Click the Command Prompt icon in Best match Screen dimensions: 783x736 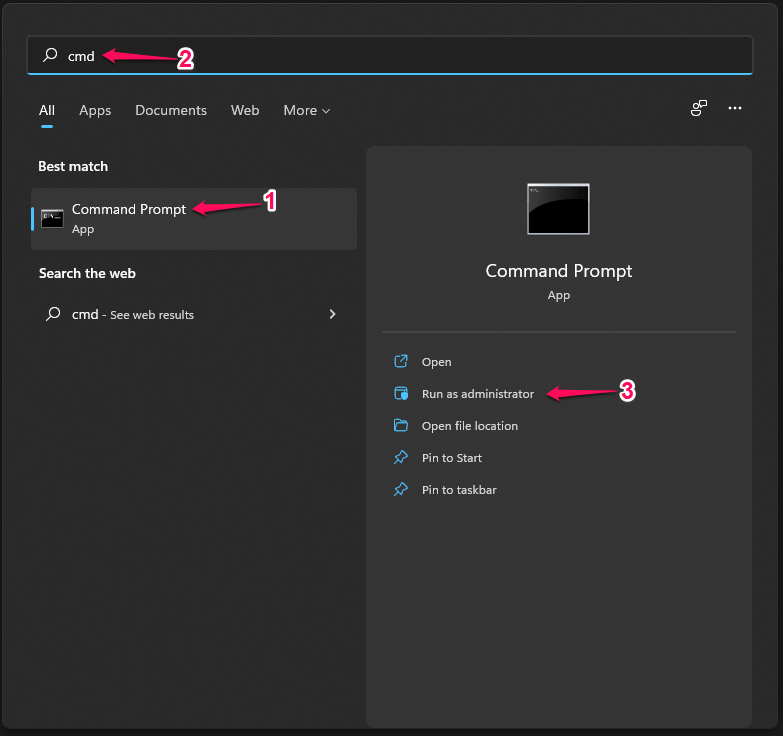[x=52, y=218]
